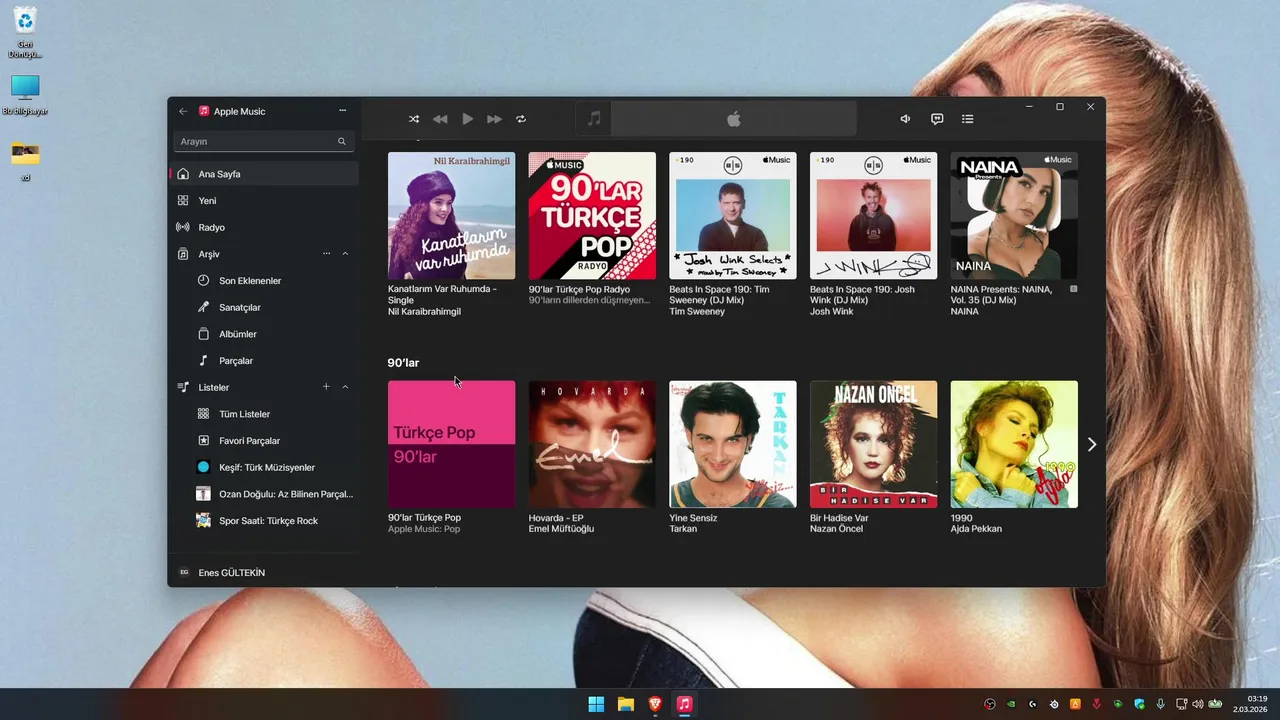Viewport: 1280px width, 720px height.
Task: Click the Tarkan artist name
Action: 683,529
